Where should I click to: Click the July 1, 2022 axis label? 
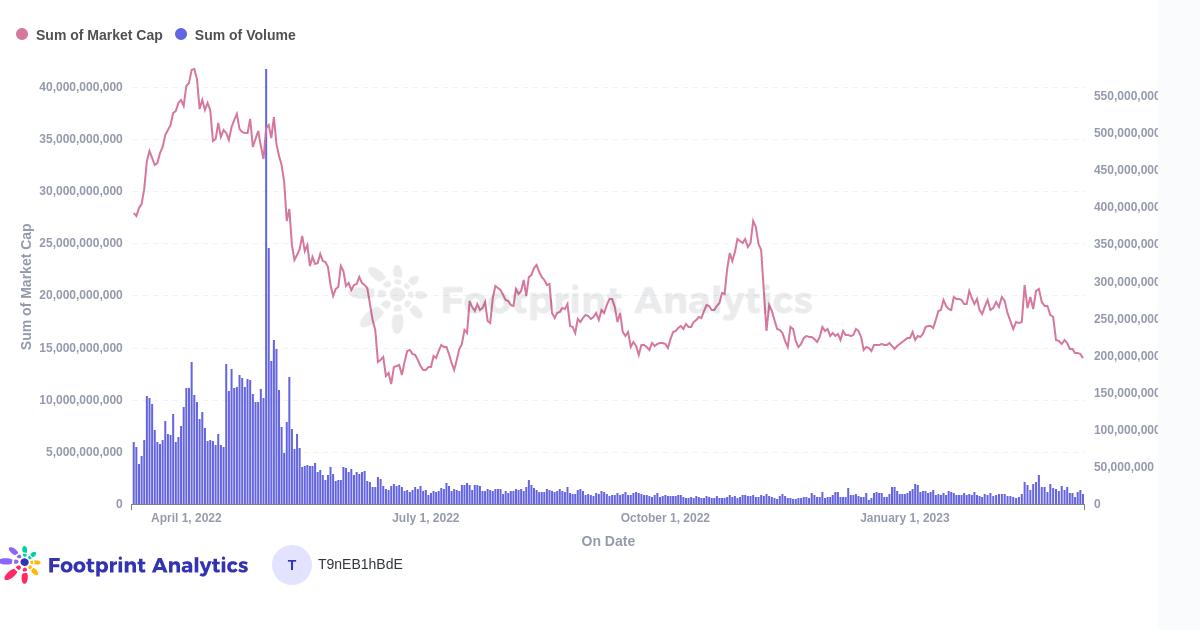click(x=426, y=518)
